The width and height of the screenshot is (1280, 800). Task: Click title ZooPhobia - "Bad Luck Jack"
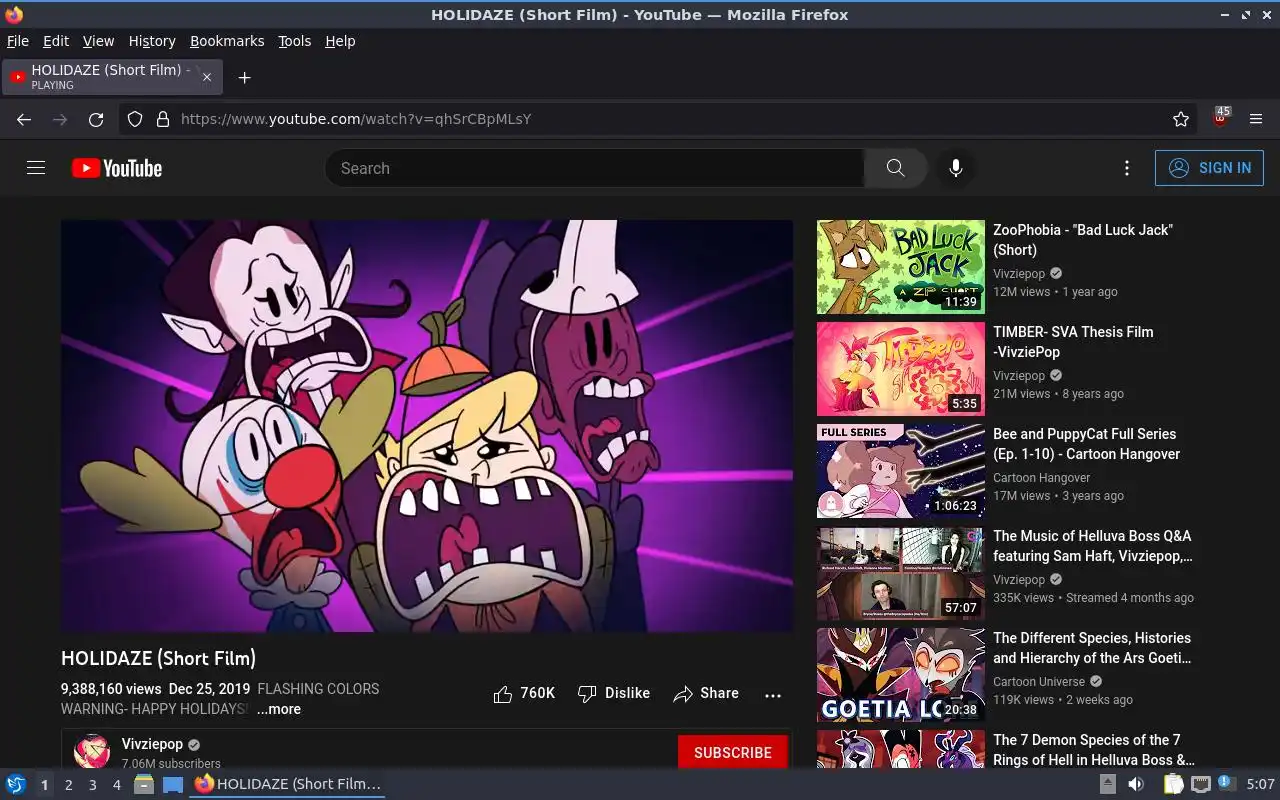[x=1083, y=240]
